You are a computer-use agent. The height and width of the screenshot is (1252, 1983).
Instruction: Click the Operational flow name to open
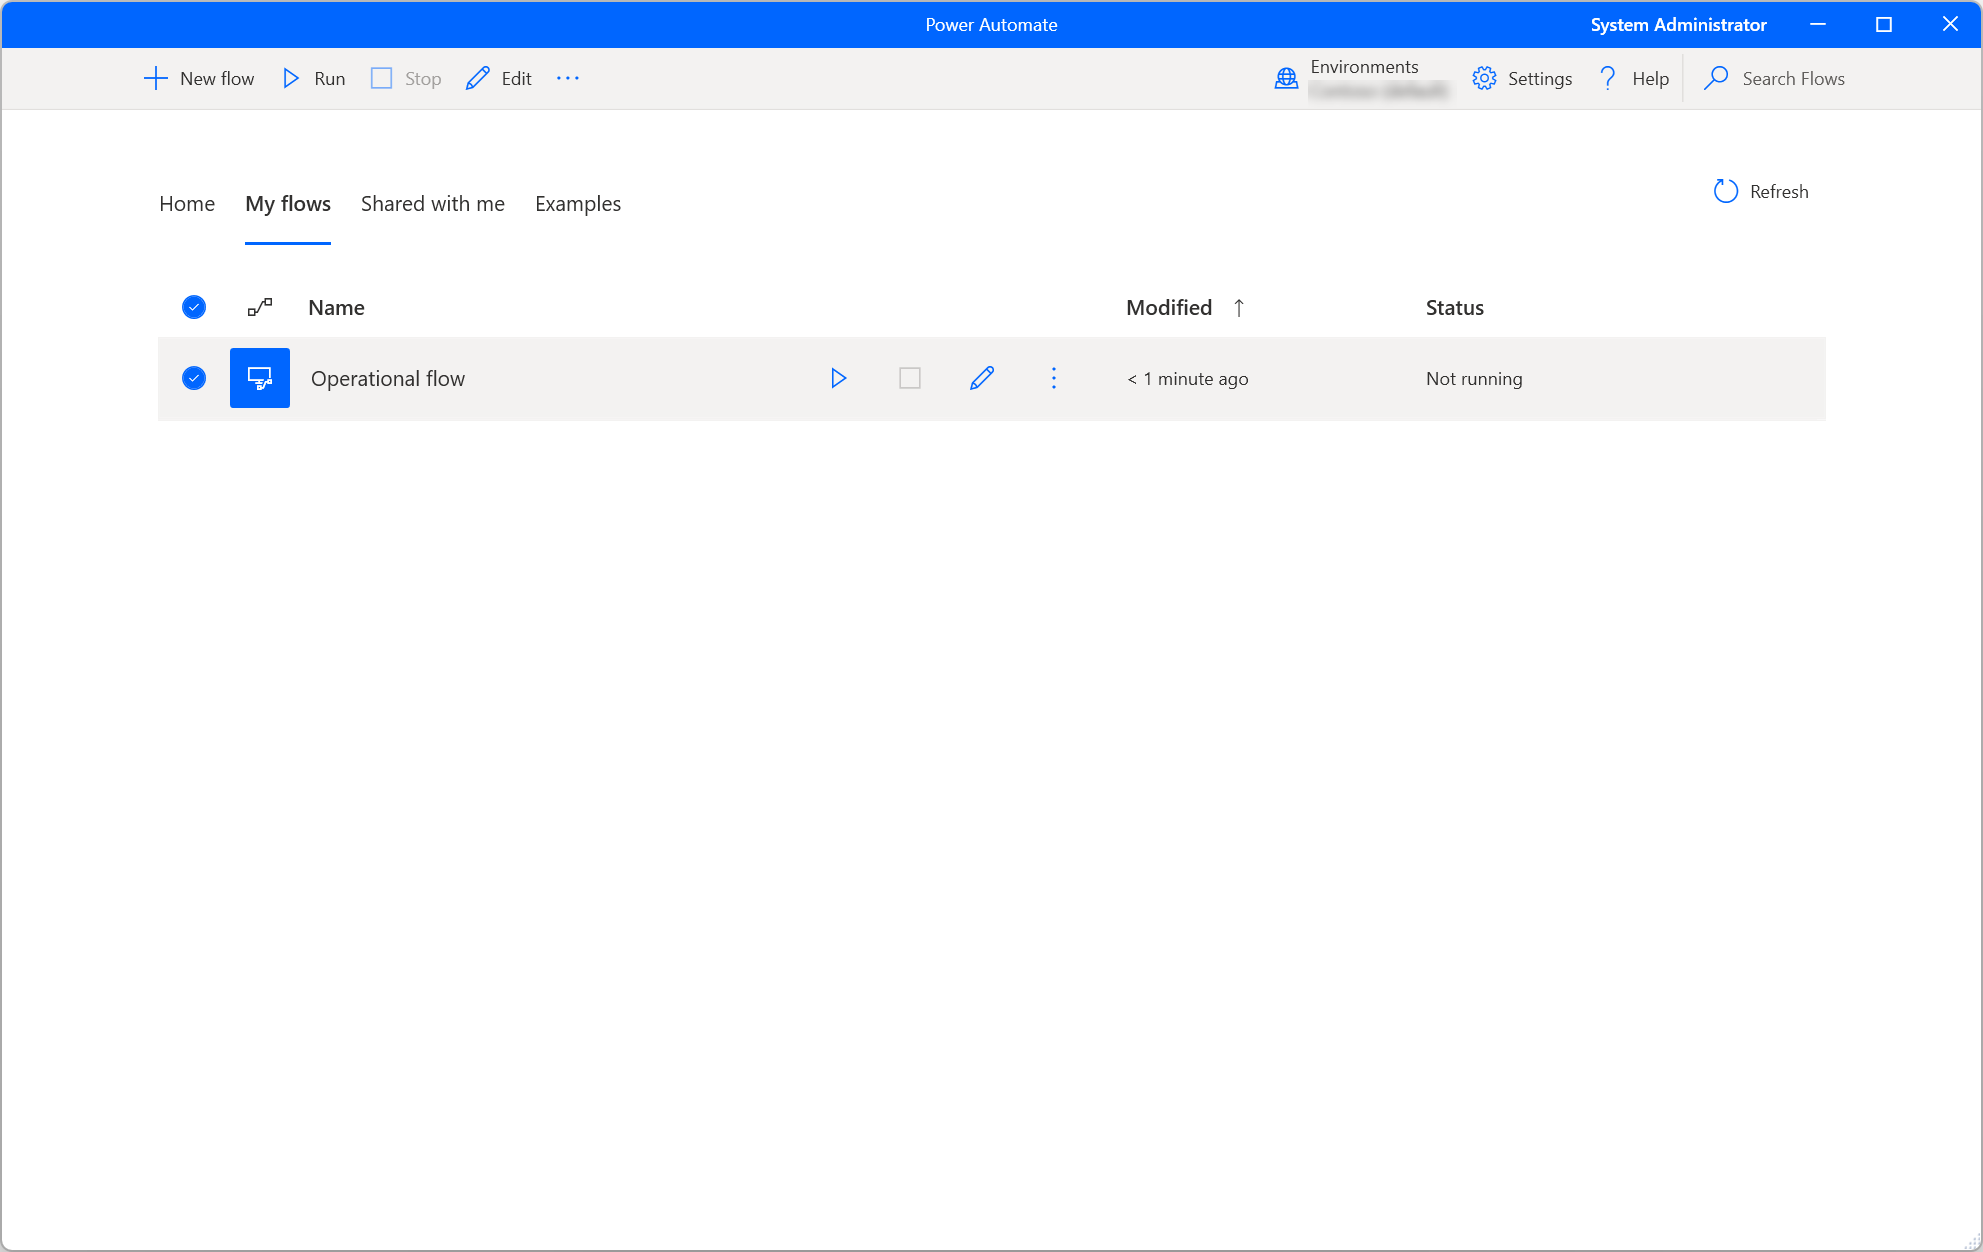point(387,376)
